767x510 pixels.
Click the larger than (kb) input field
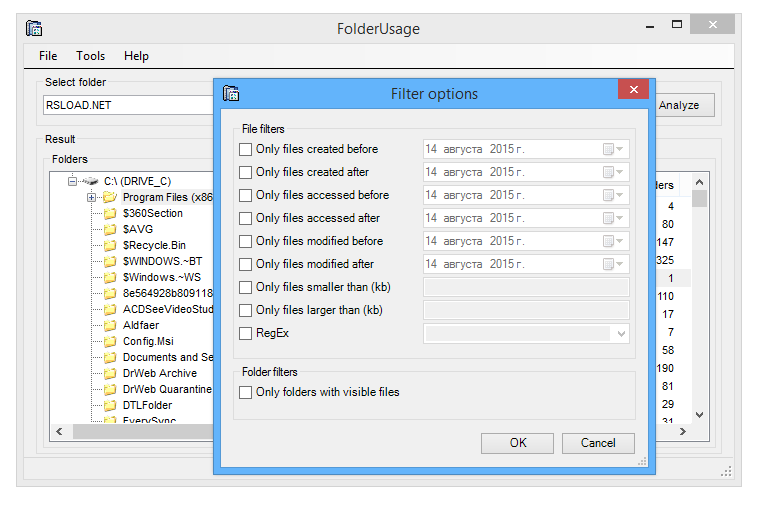526,310
